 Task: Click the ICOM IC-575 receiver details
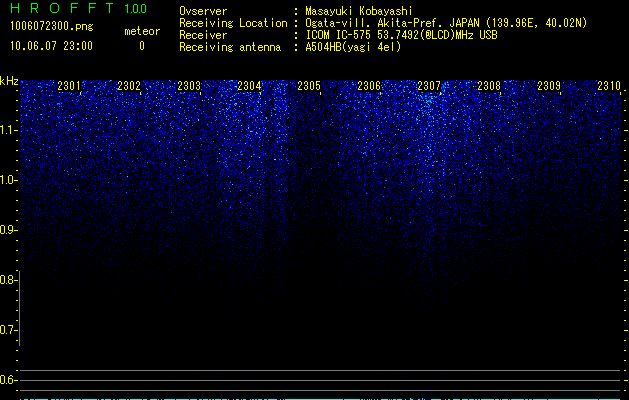click(401, 35)
